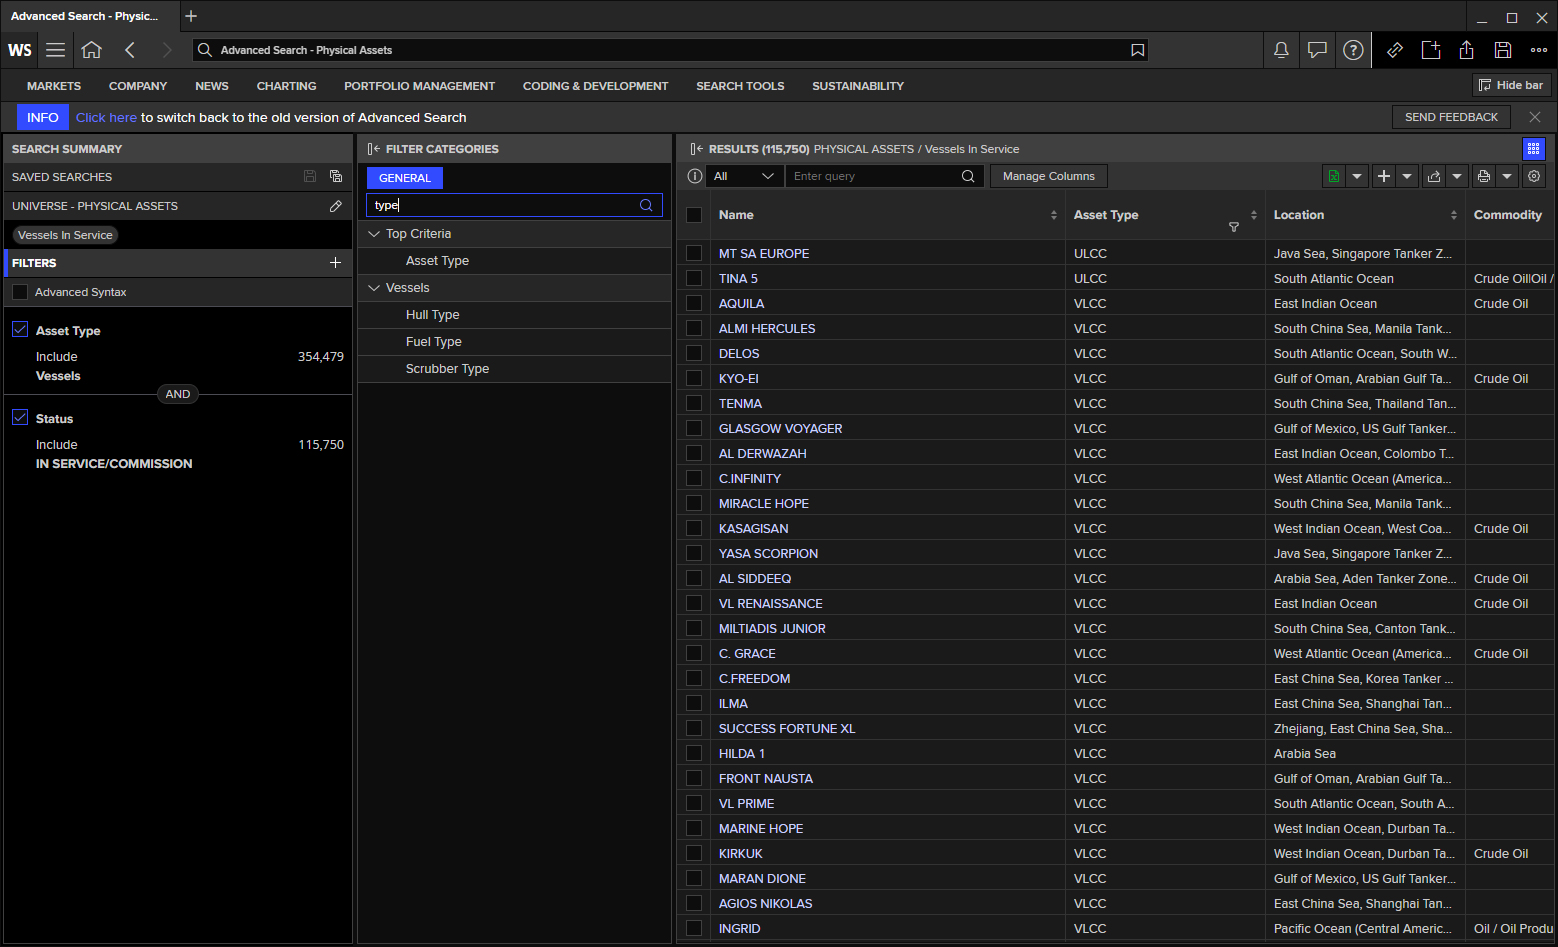Open the plus add dropdown arrow
1558x947 pixels.
tap(1407, 176)
